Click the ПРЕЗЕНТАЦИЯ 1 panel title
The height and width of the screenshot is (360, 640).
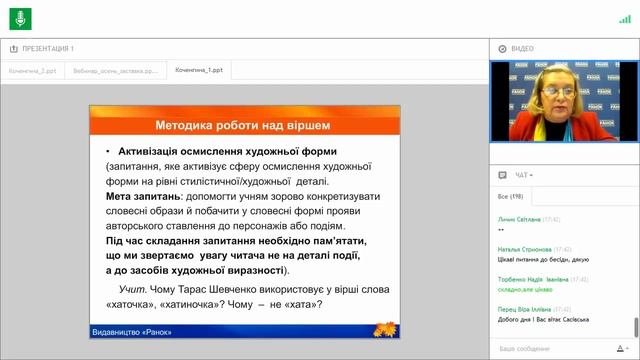click(x=48, y=49)
